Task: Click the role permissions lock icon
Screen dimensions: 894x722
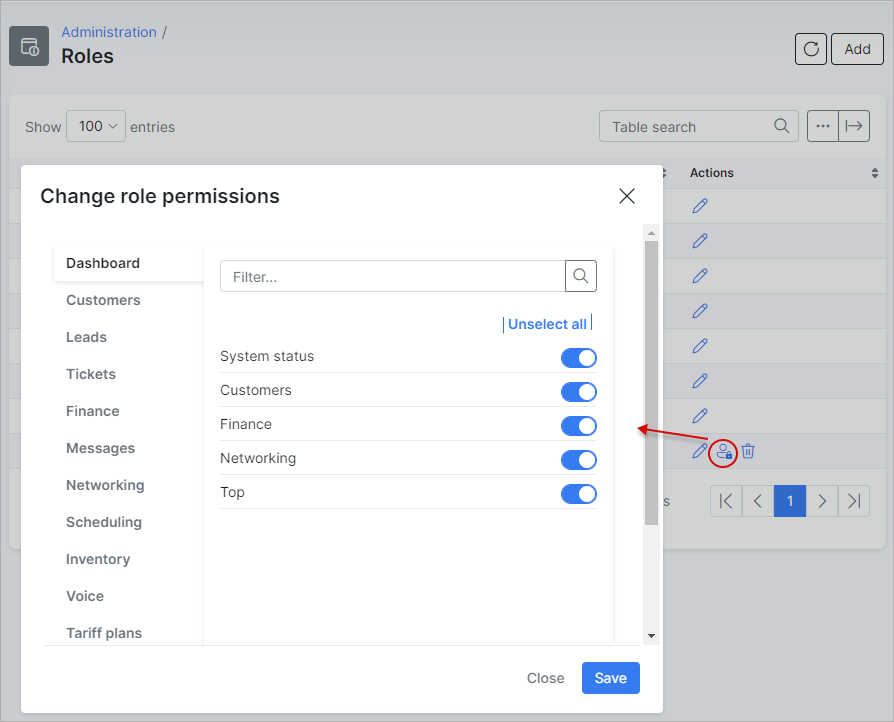Action: [724, 452]
